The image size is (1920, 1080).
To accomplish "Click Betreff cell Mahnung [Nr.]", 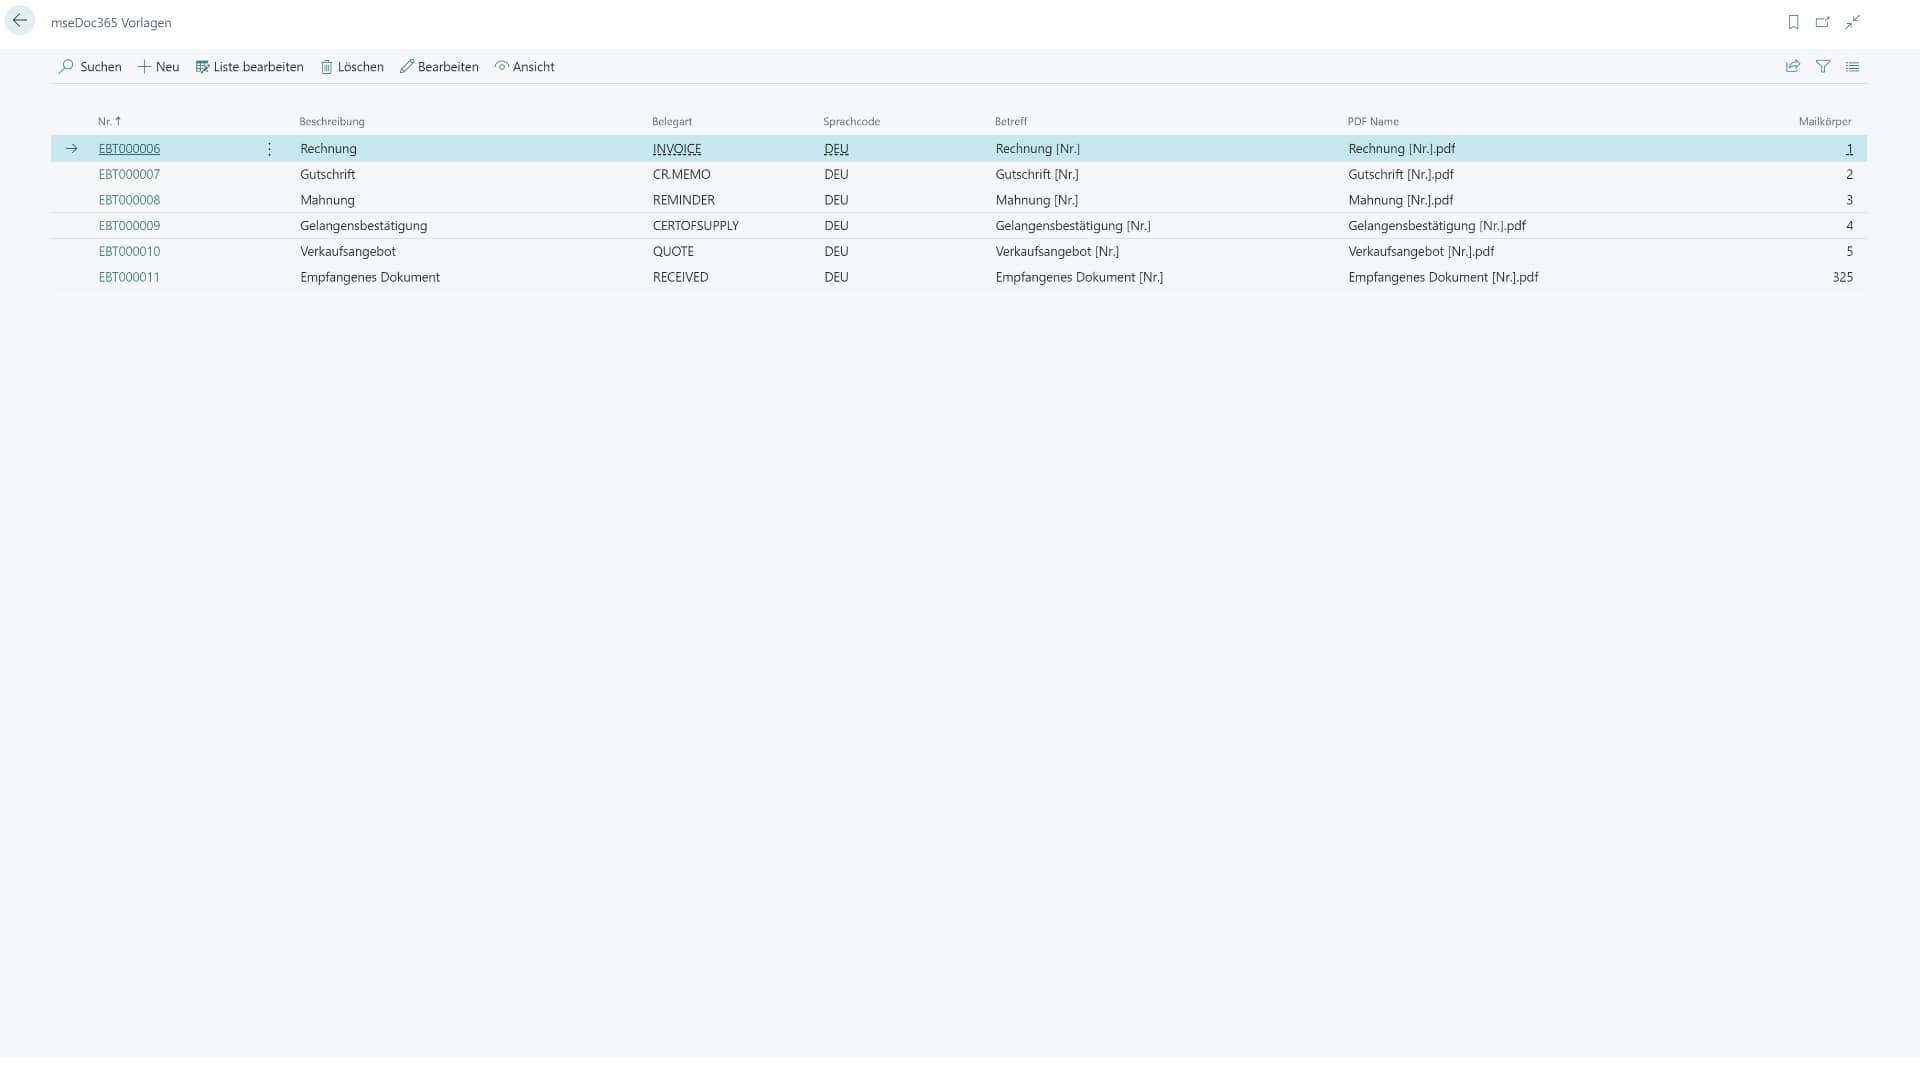I will coord(1037,200).
